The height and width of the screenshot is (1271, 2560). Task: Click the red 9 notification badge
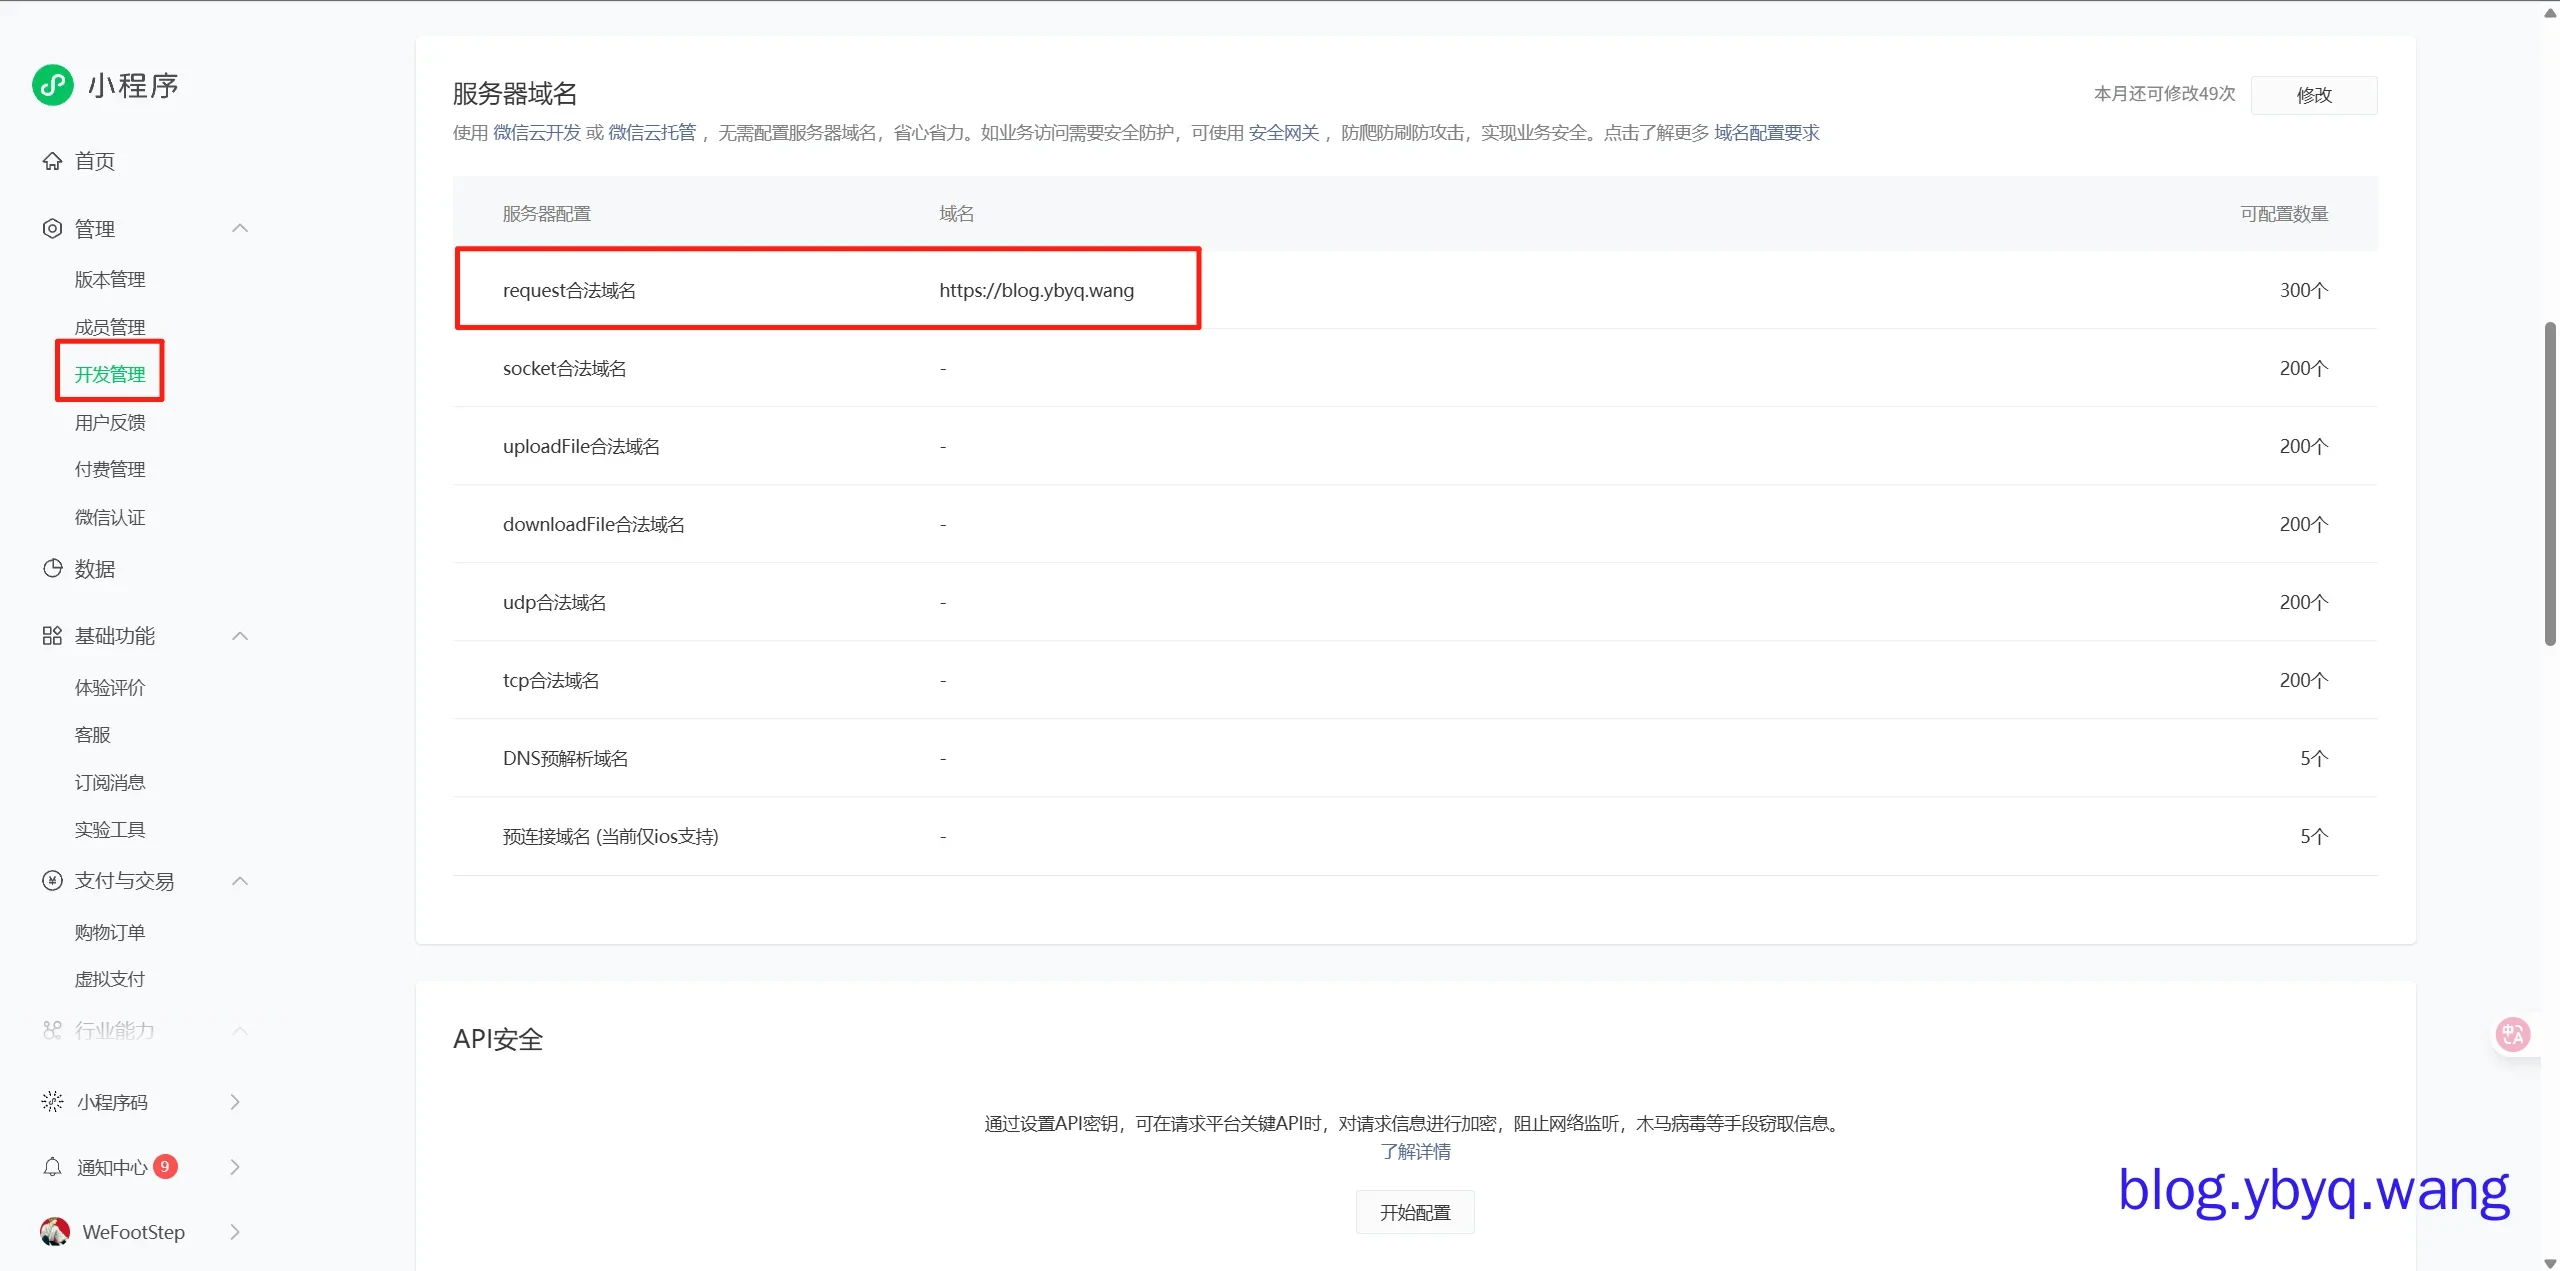(166, 1166)
